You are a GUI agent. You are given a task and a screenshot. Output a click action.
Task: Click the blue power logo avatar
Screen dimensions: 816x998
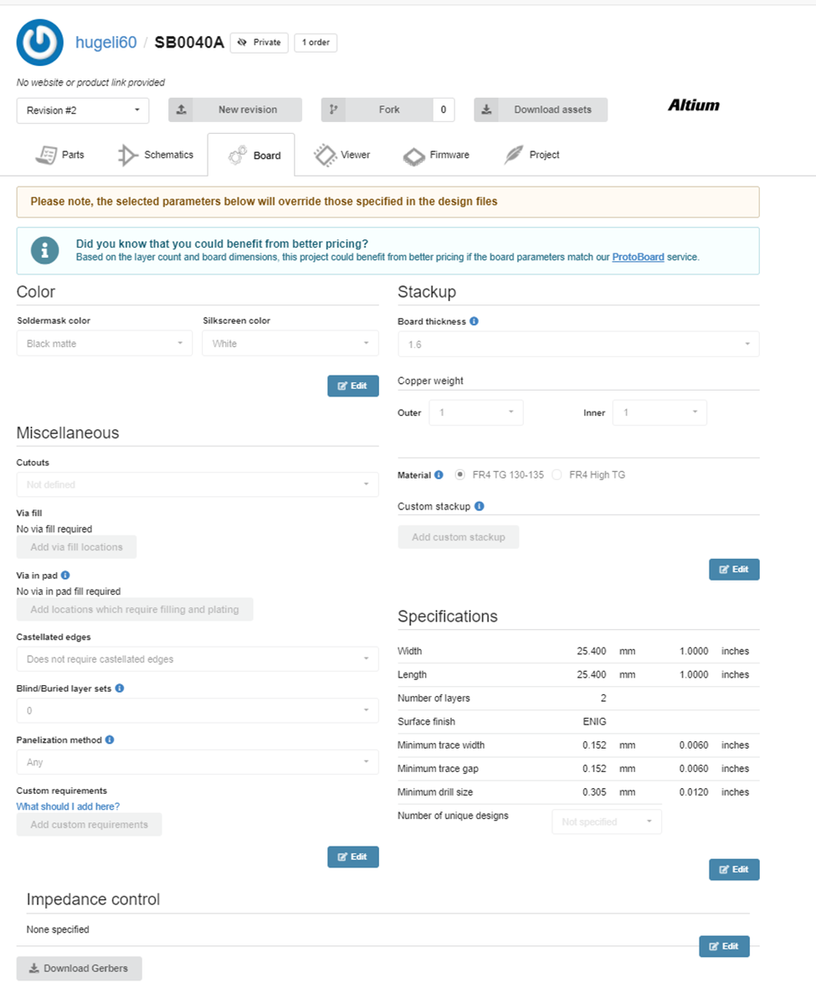pos(40,42)
